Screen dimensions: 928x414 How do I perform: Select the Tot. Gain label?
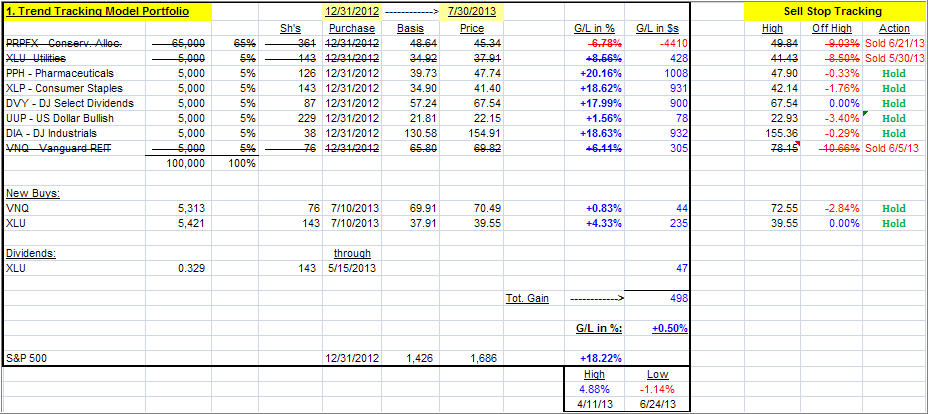(527, 299)
